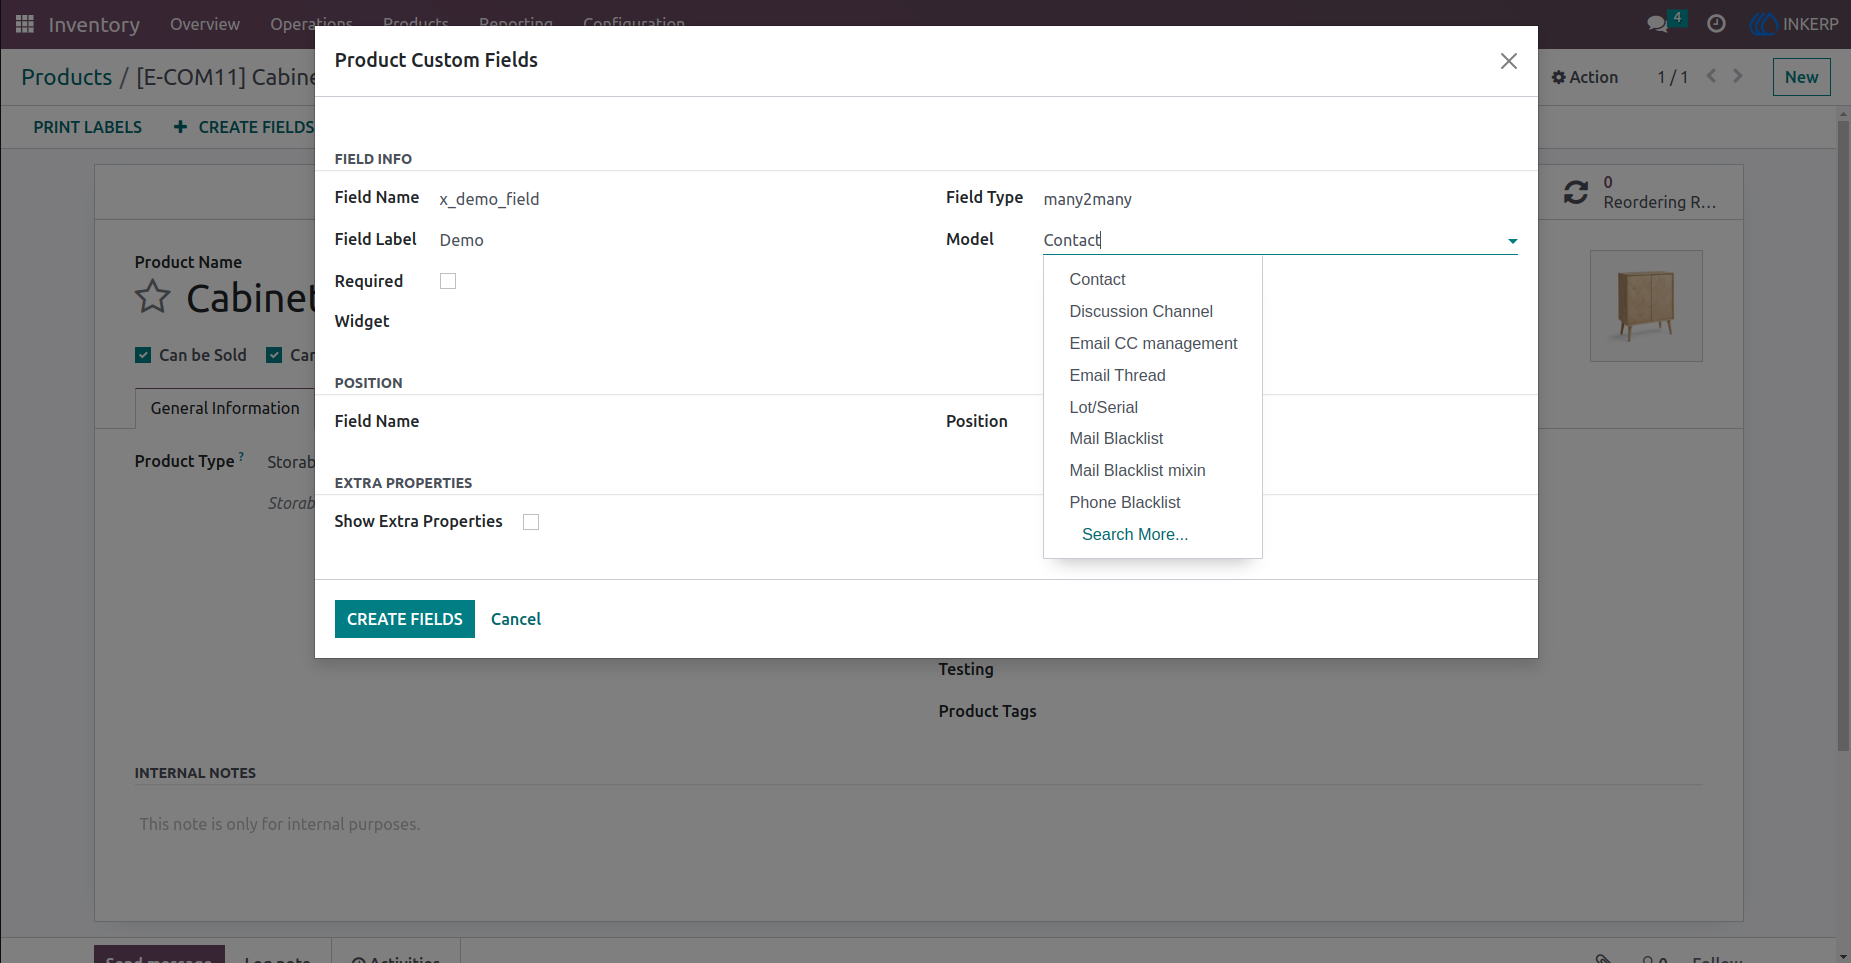The image size is (1851, 963).
Task: Click the internal notes text area
Action: 918,825
